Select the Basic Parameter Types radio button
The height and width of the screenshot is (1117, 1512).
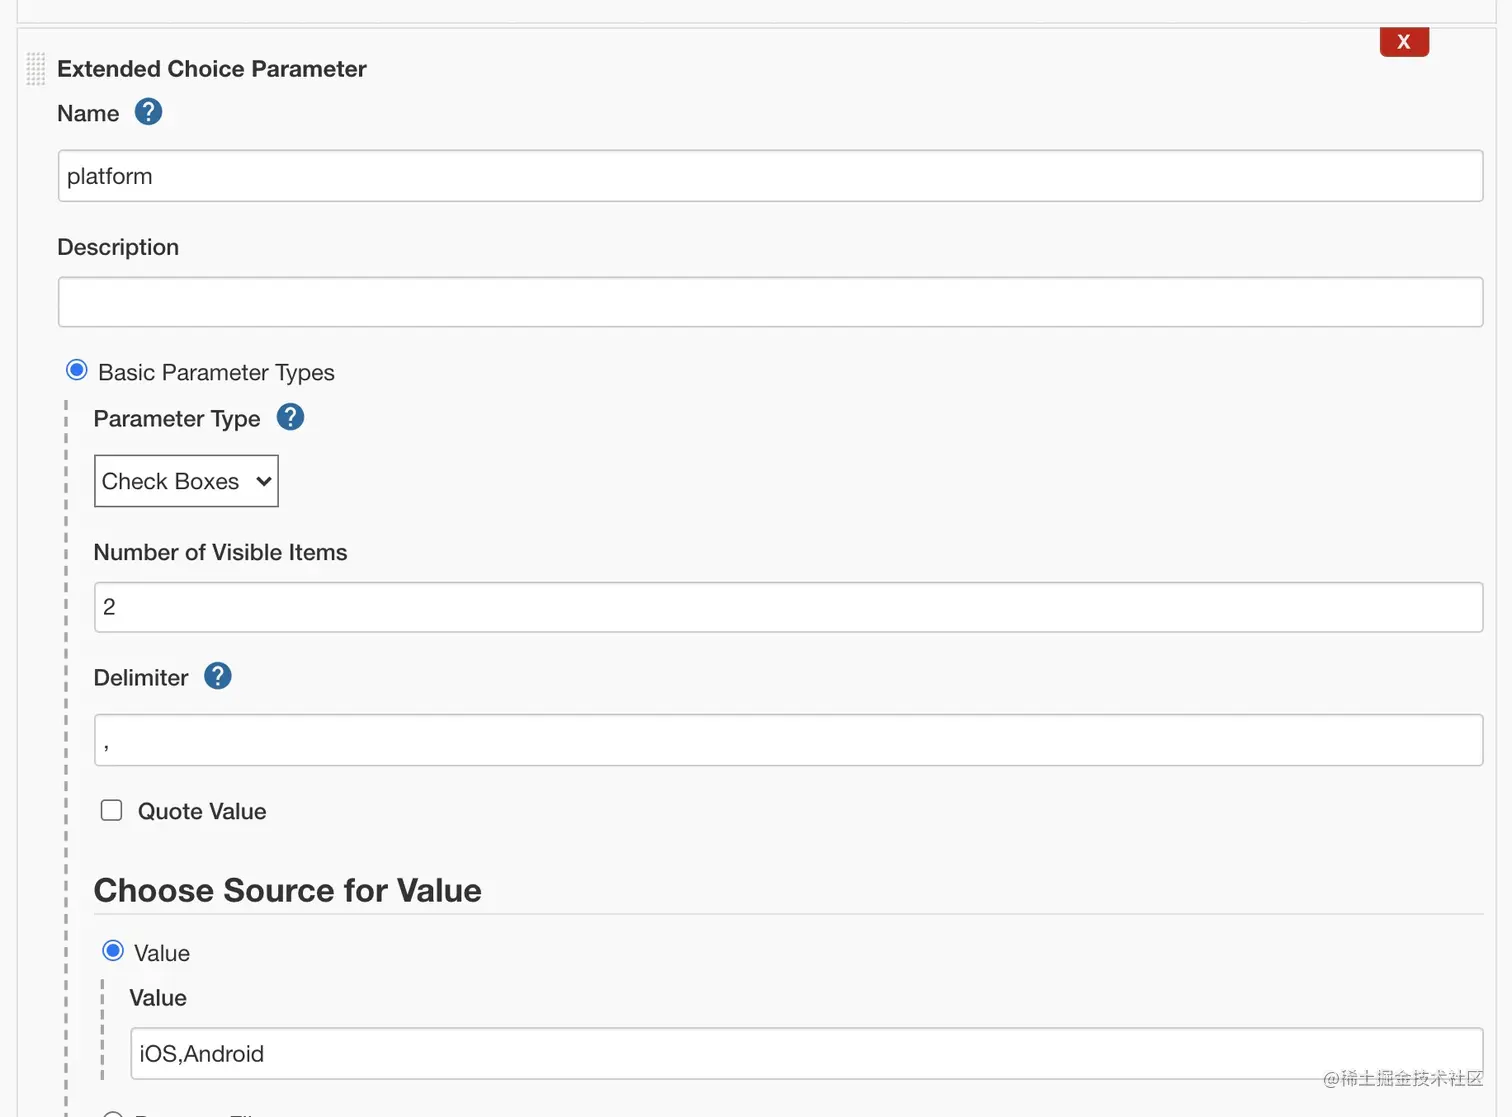(77, 371)
